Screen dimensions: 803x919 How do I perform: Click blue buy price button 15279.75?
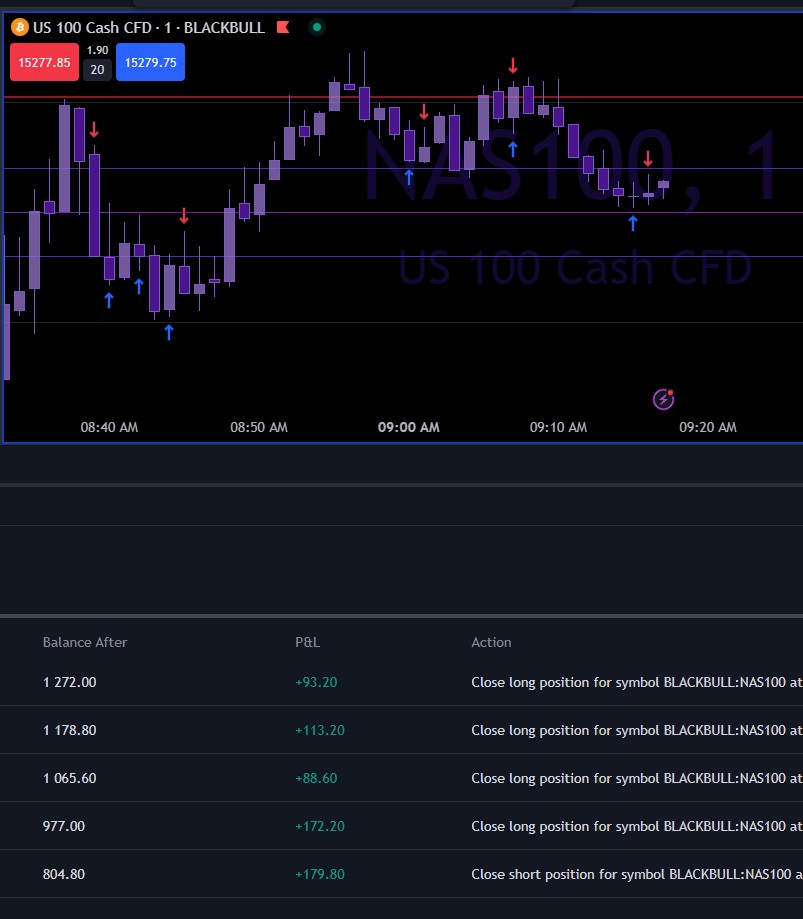(151, 62)
